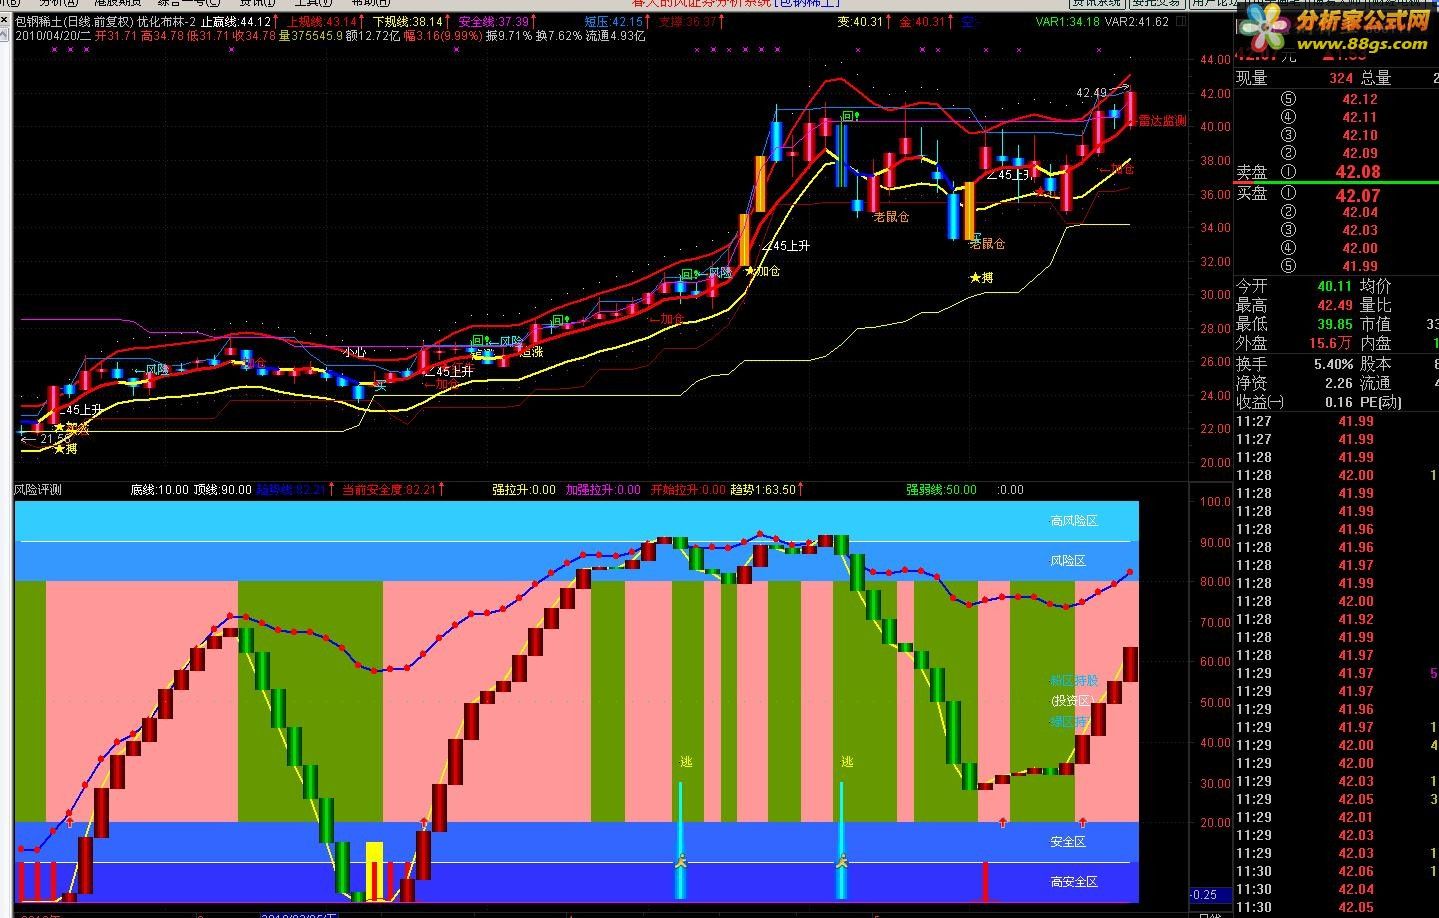Select the ★买涨 star marker
This screenshot has height=918, width=1439.
pyautogui.click(x=72, y=429)
